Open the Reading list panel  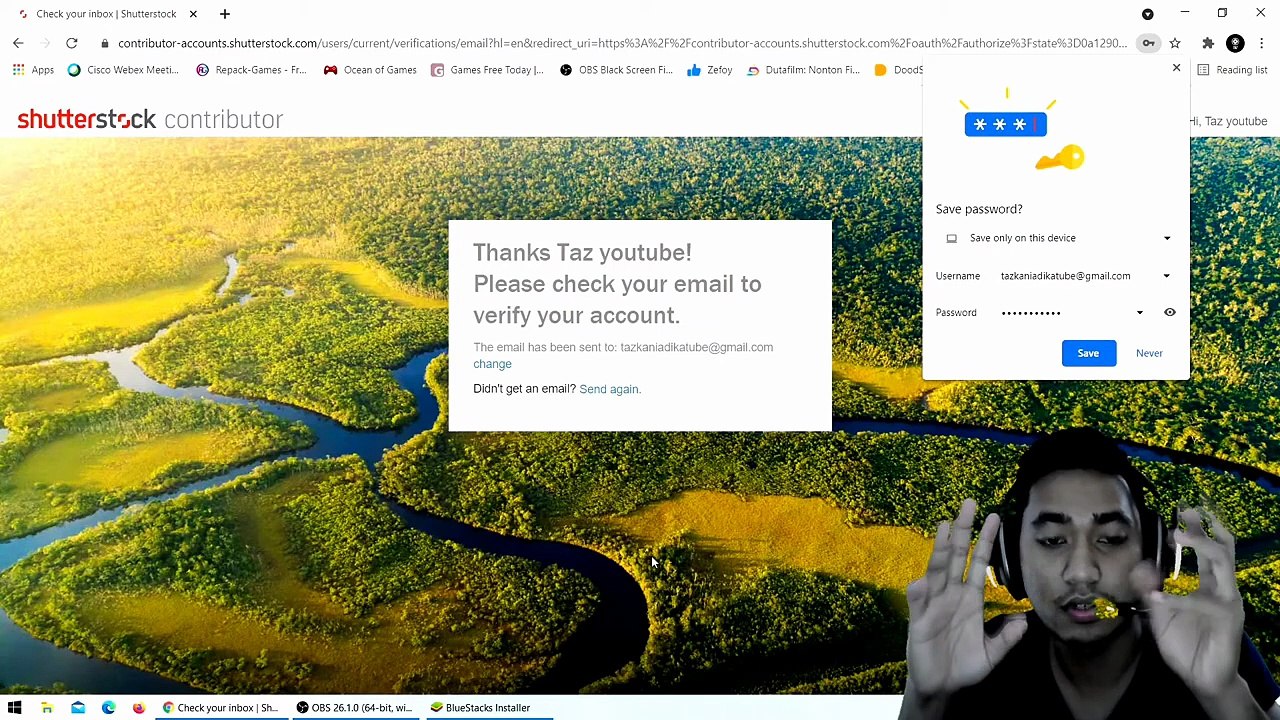pos(1232,70)
